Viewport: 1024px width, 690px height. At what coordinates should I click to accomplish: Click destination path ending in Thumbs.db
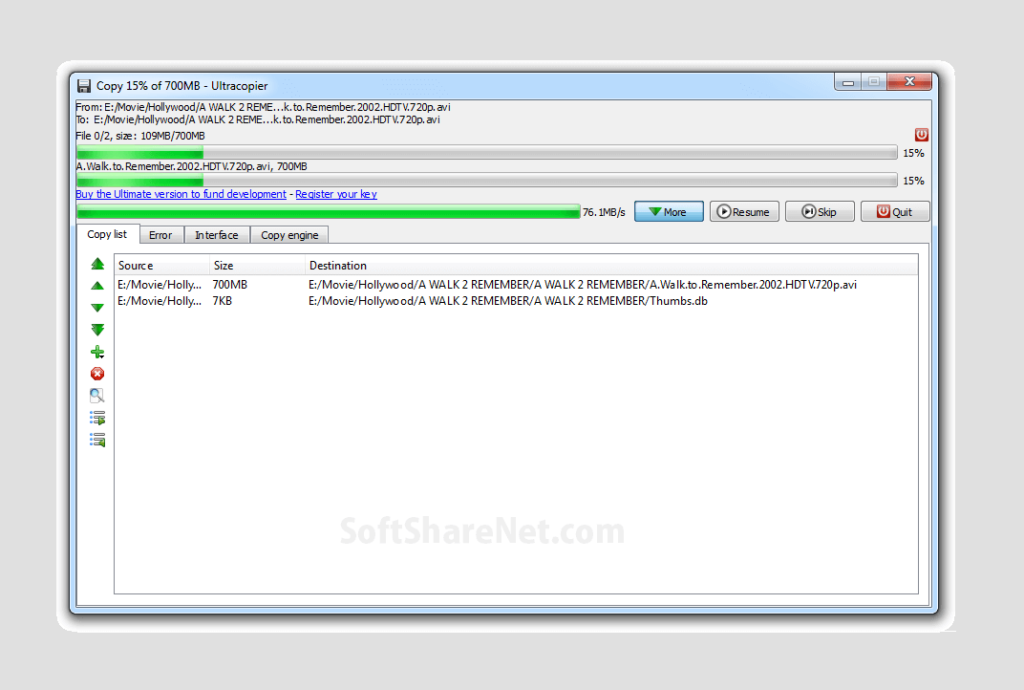tap(508, 301)
